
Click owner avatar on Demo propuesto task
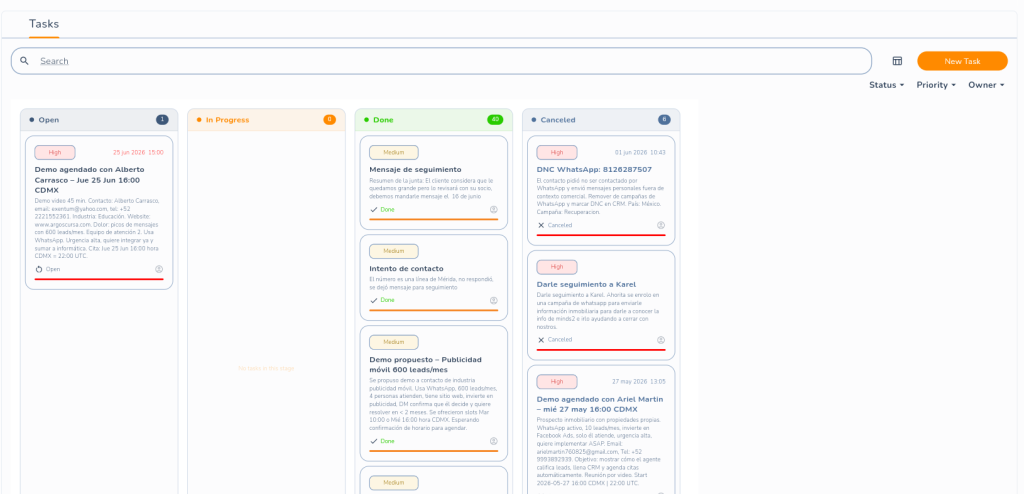(494, 441)
